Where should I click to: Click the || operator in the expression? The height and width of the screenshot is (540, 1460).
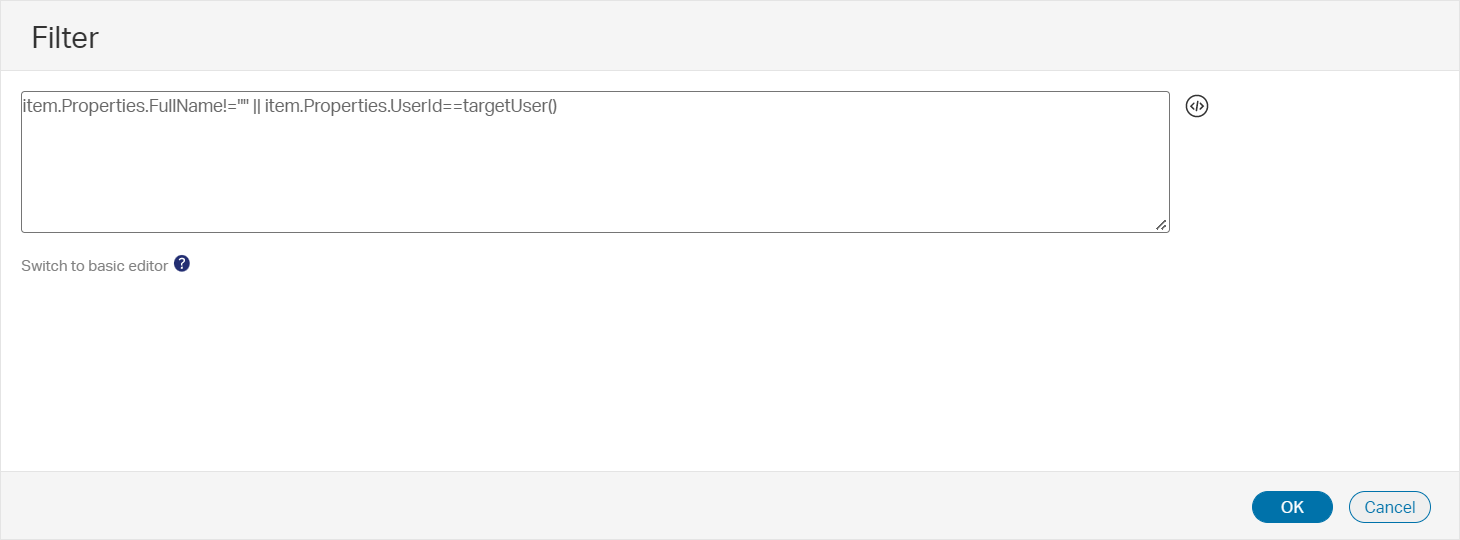[x=257, y=106]
